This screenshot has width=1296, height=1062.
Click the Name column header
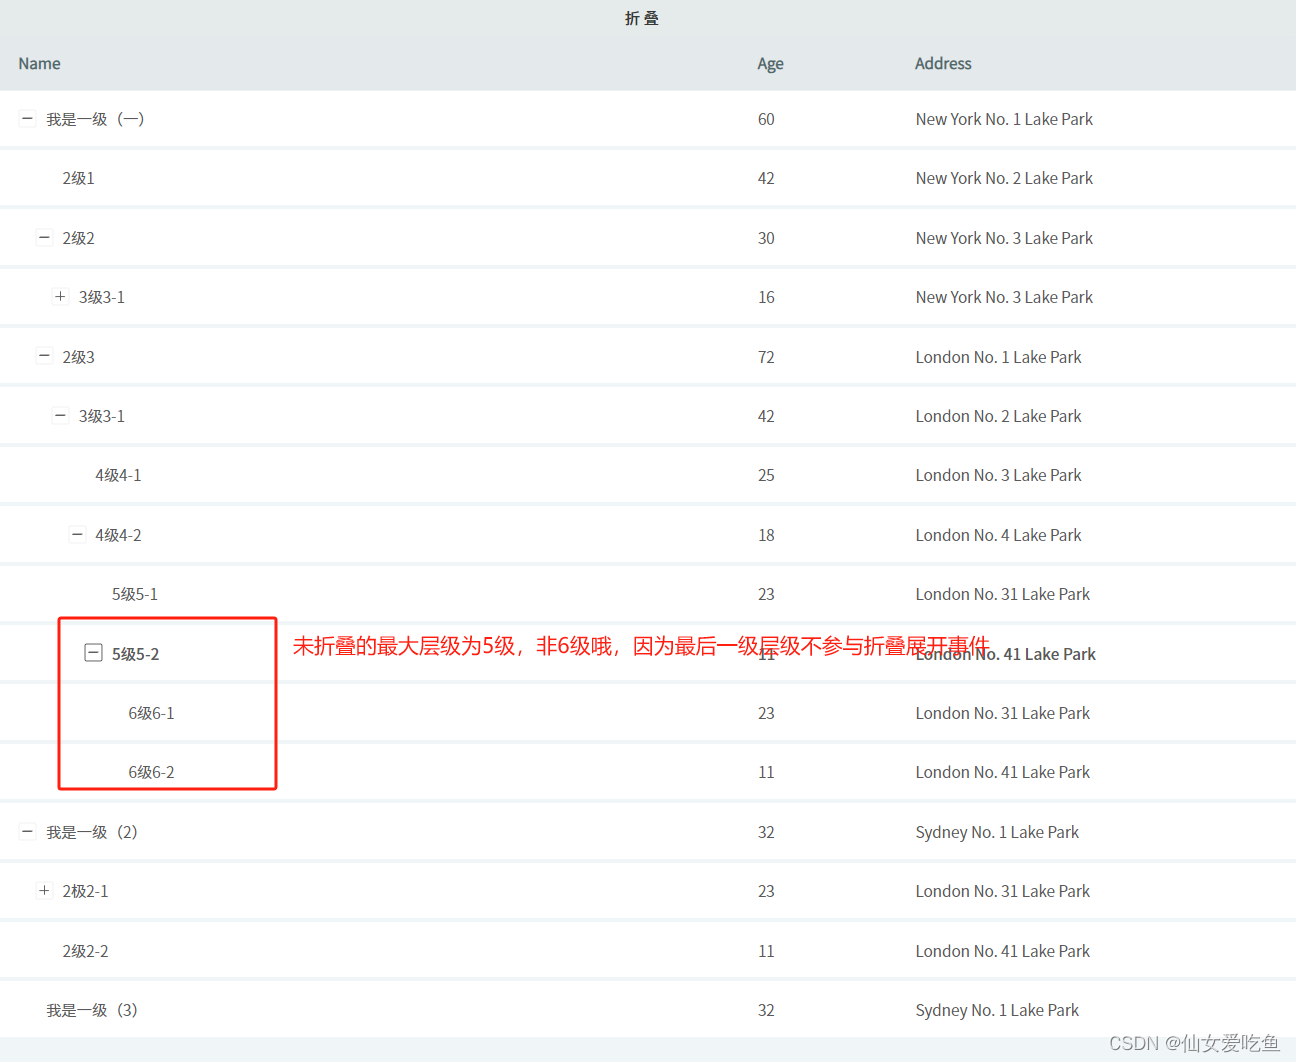click(x=39, y=63)
